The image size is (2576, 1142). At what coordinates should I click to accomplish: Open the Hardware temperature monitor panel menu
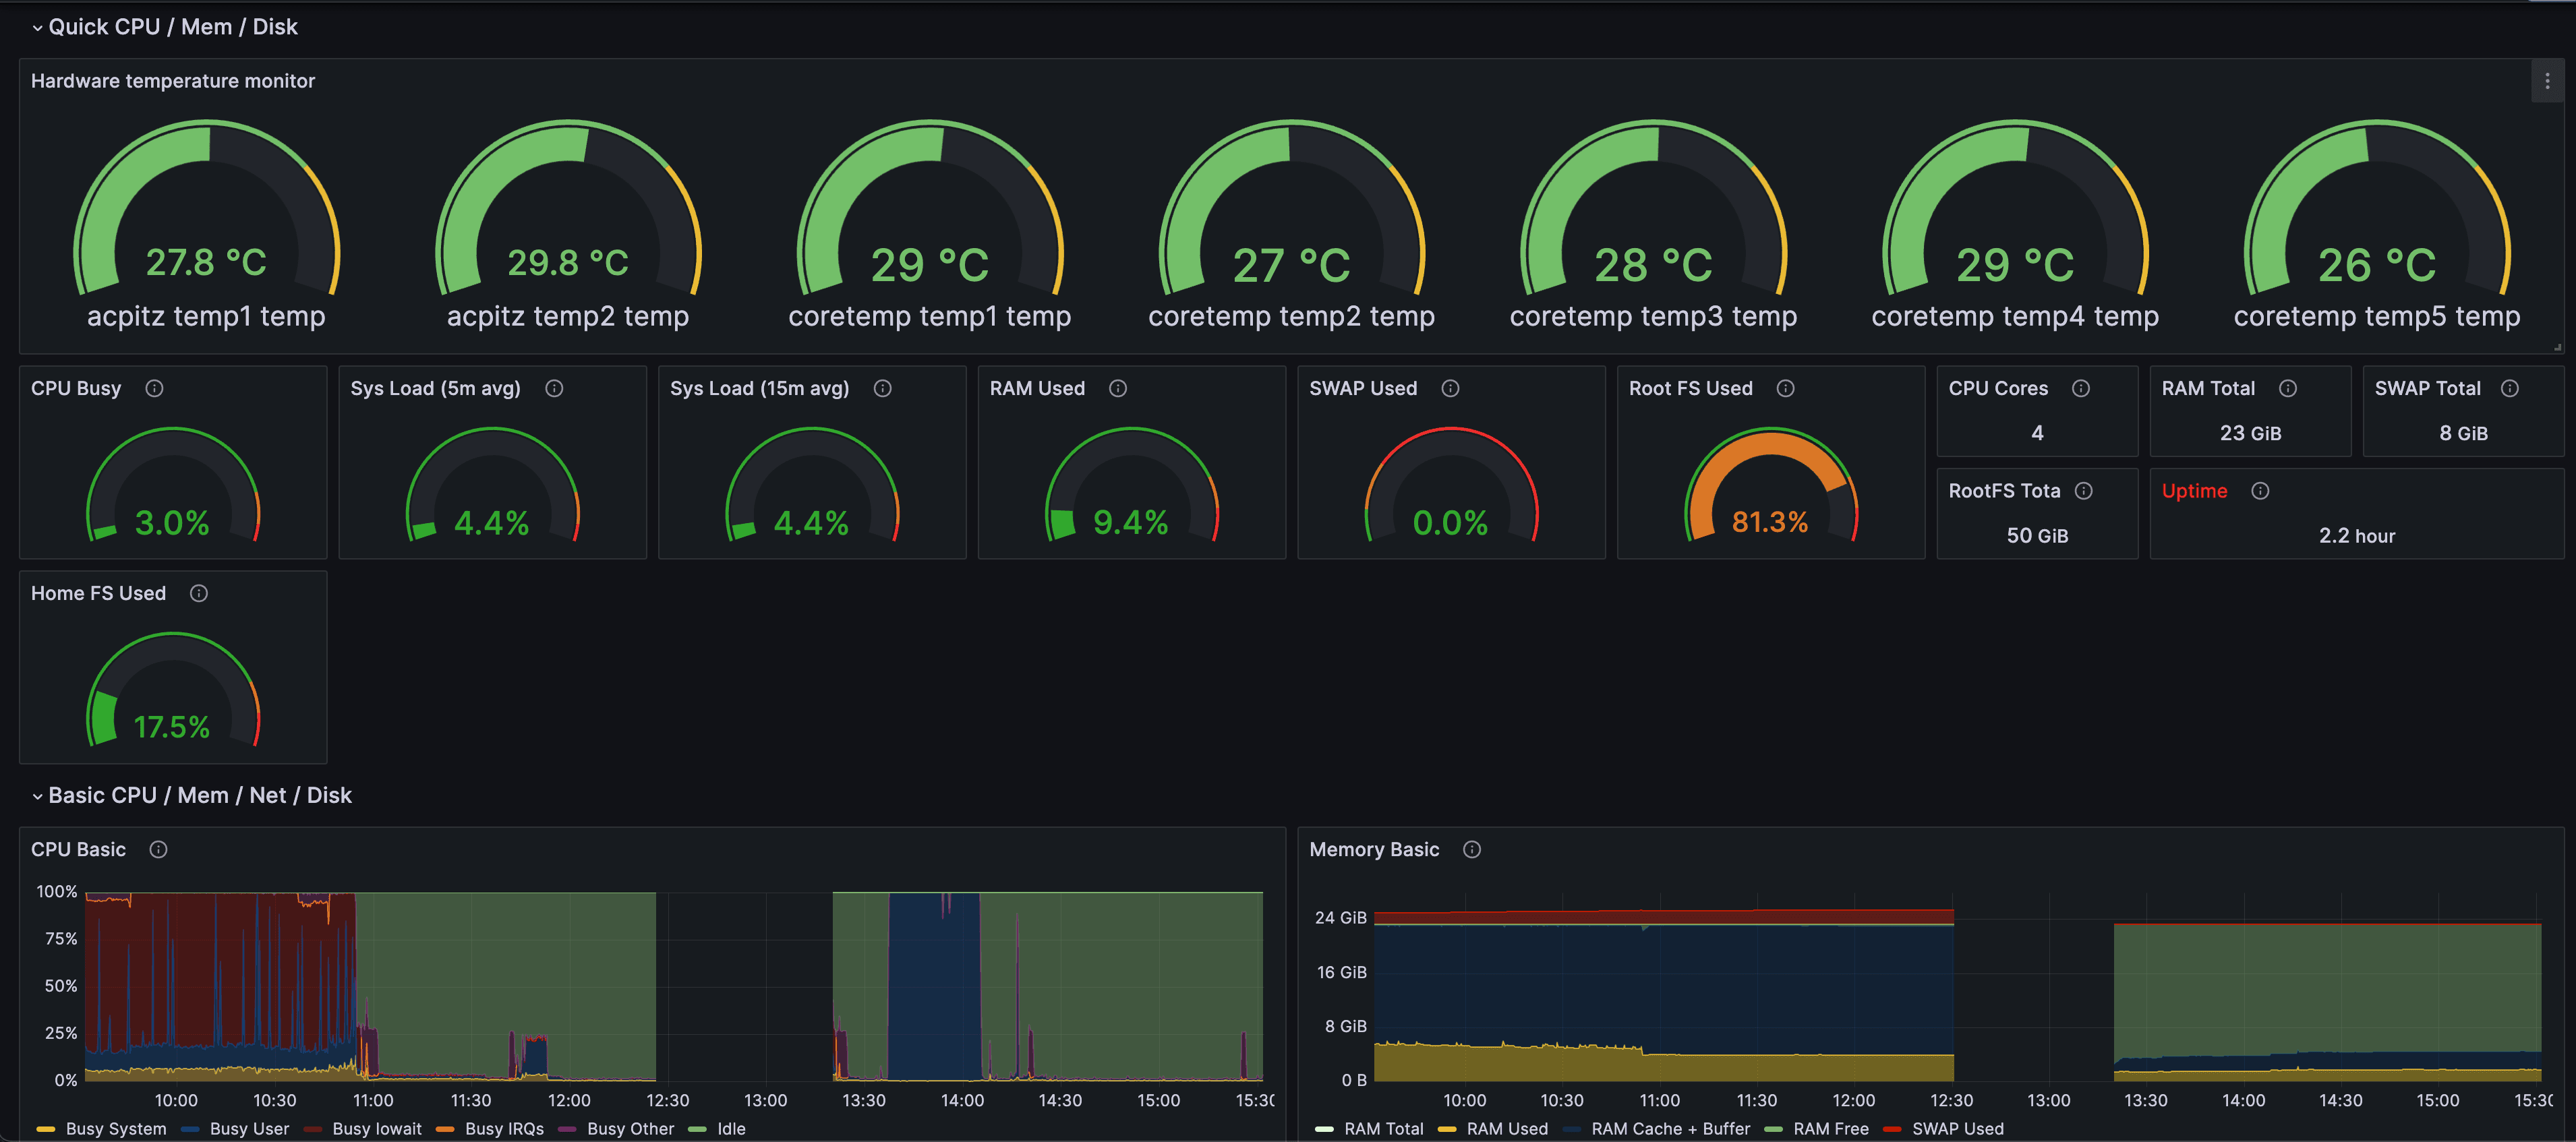pyautogui.click(x=2547, y=81)
